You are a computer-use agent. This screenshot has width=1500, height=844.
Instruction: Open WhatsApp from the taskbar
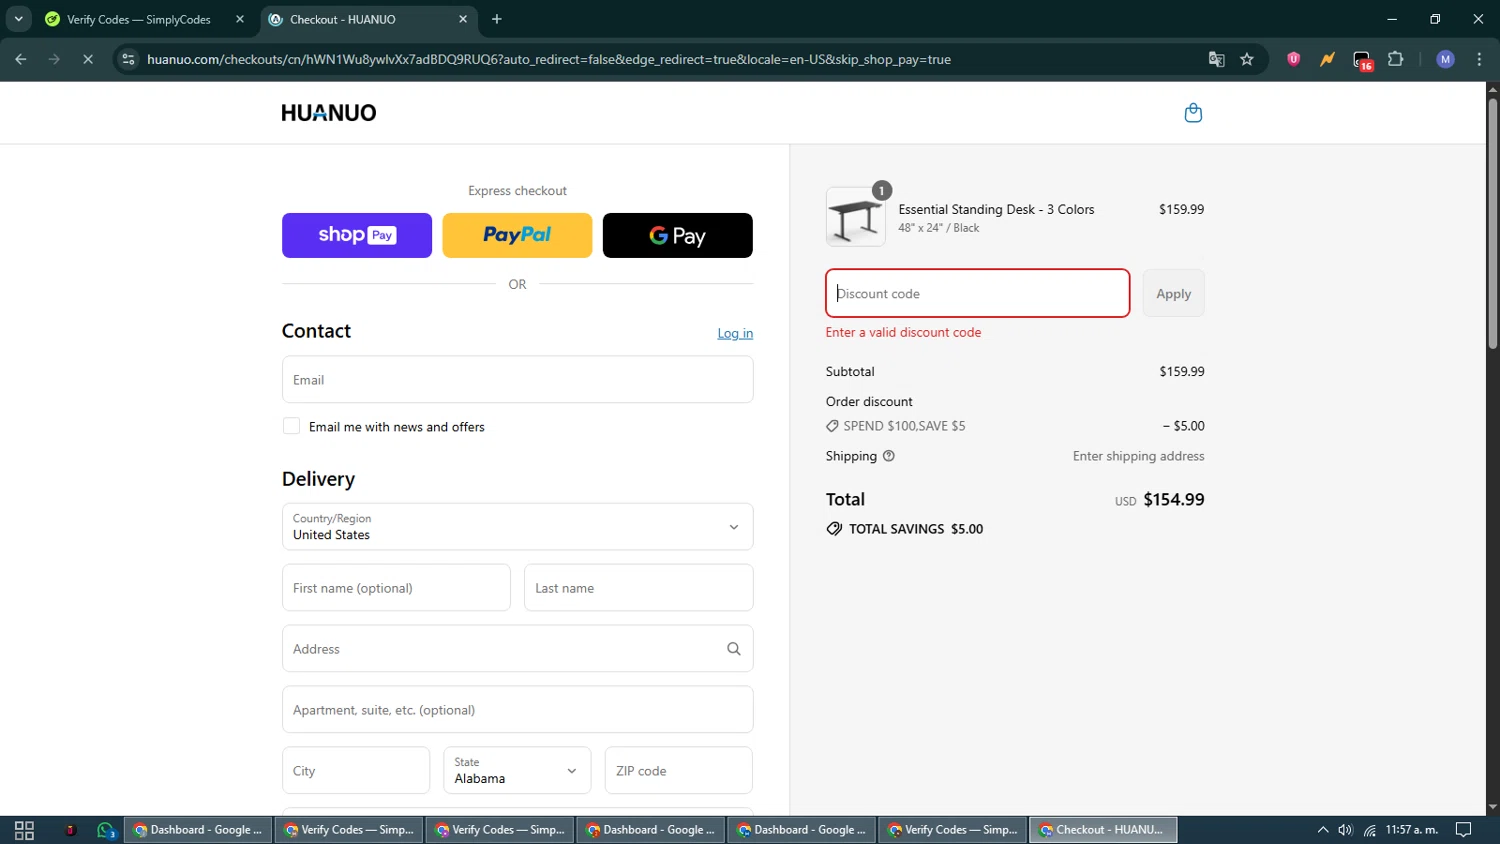tap(106, 830)
